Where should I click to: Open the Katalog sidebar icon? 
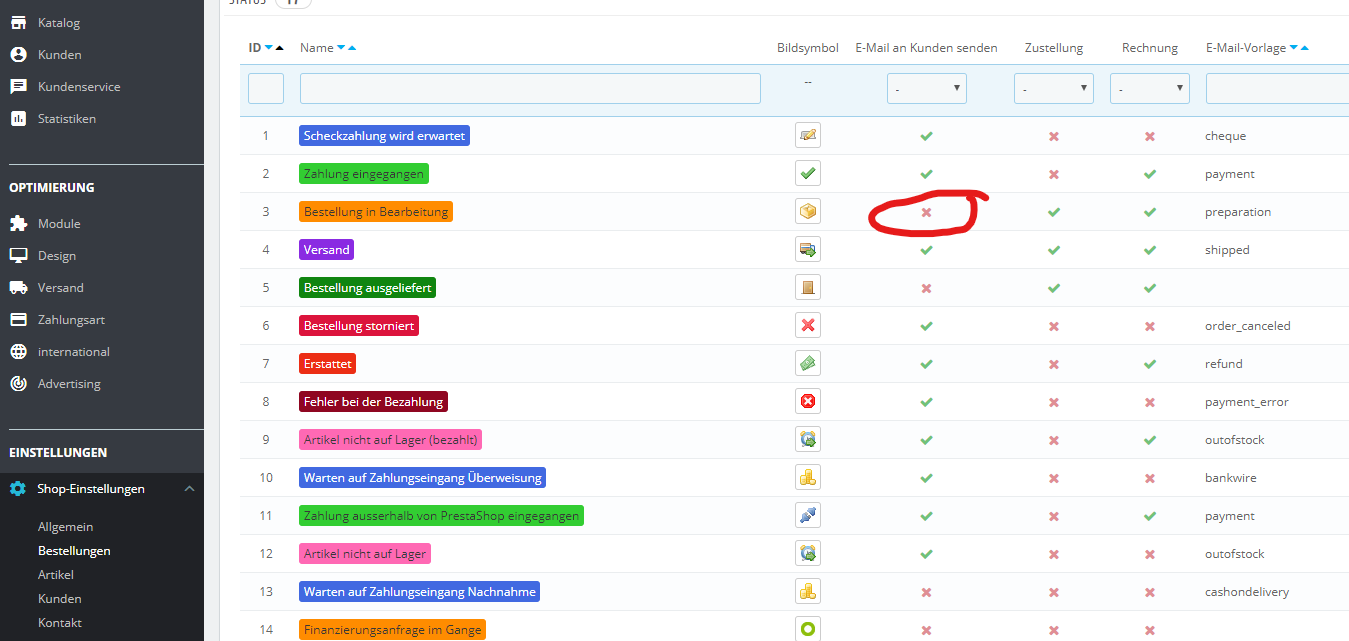(18, 23)
